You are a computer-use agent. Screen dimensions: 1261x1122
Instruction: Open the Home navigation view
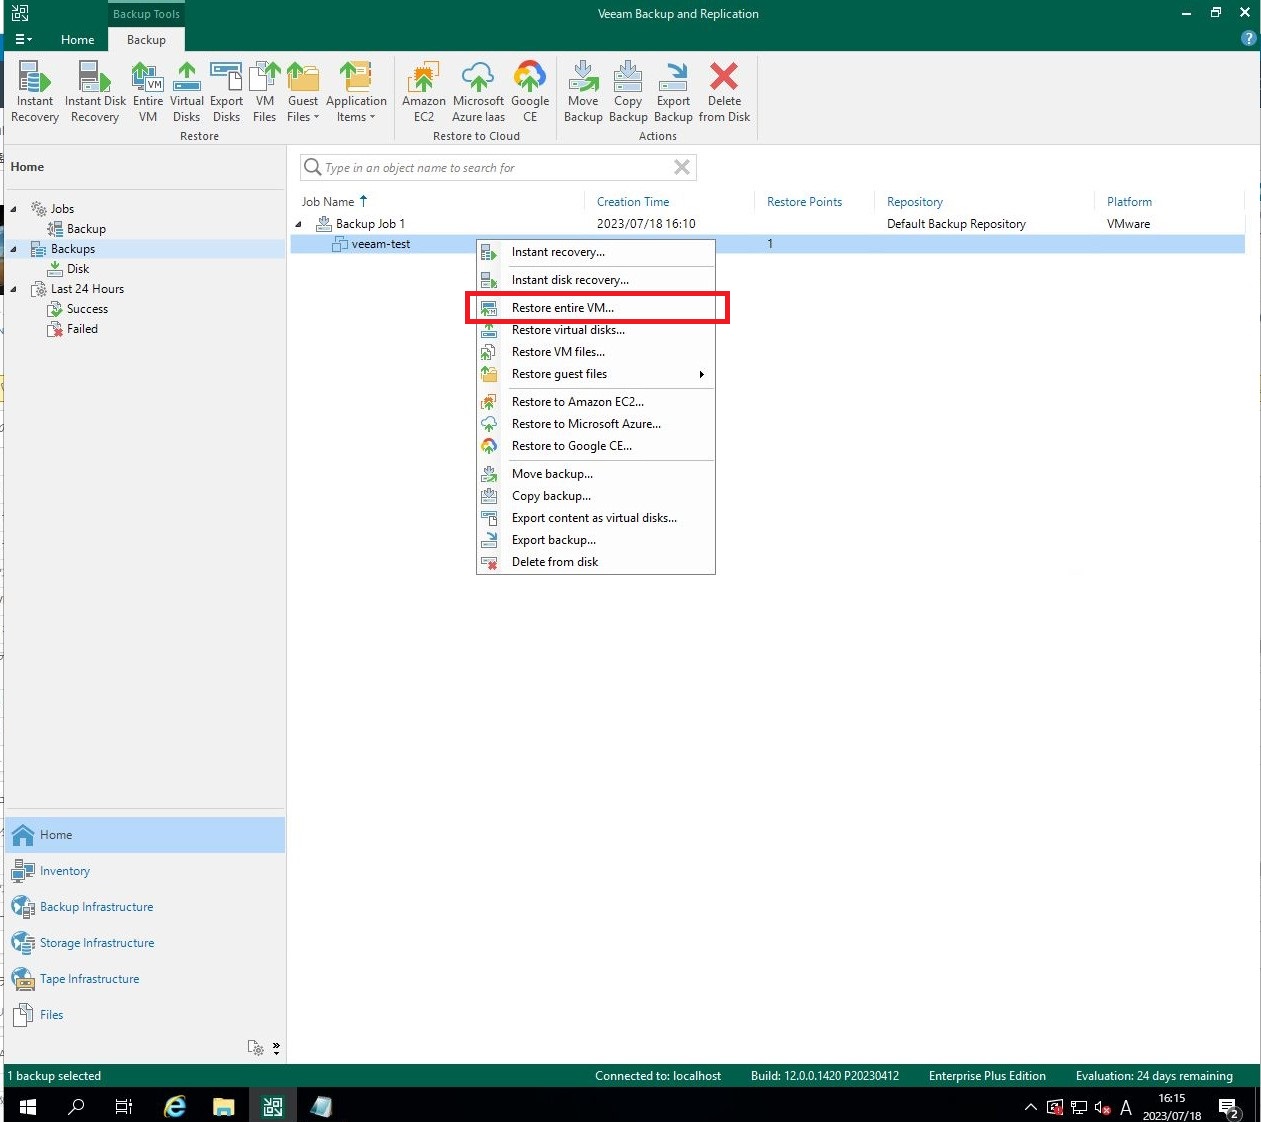click(145, 835)
